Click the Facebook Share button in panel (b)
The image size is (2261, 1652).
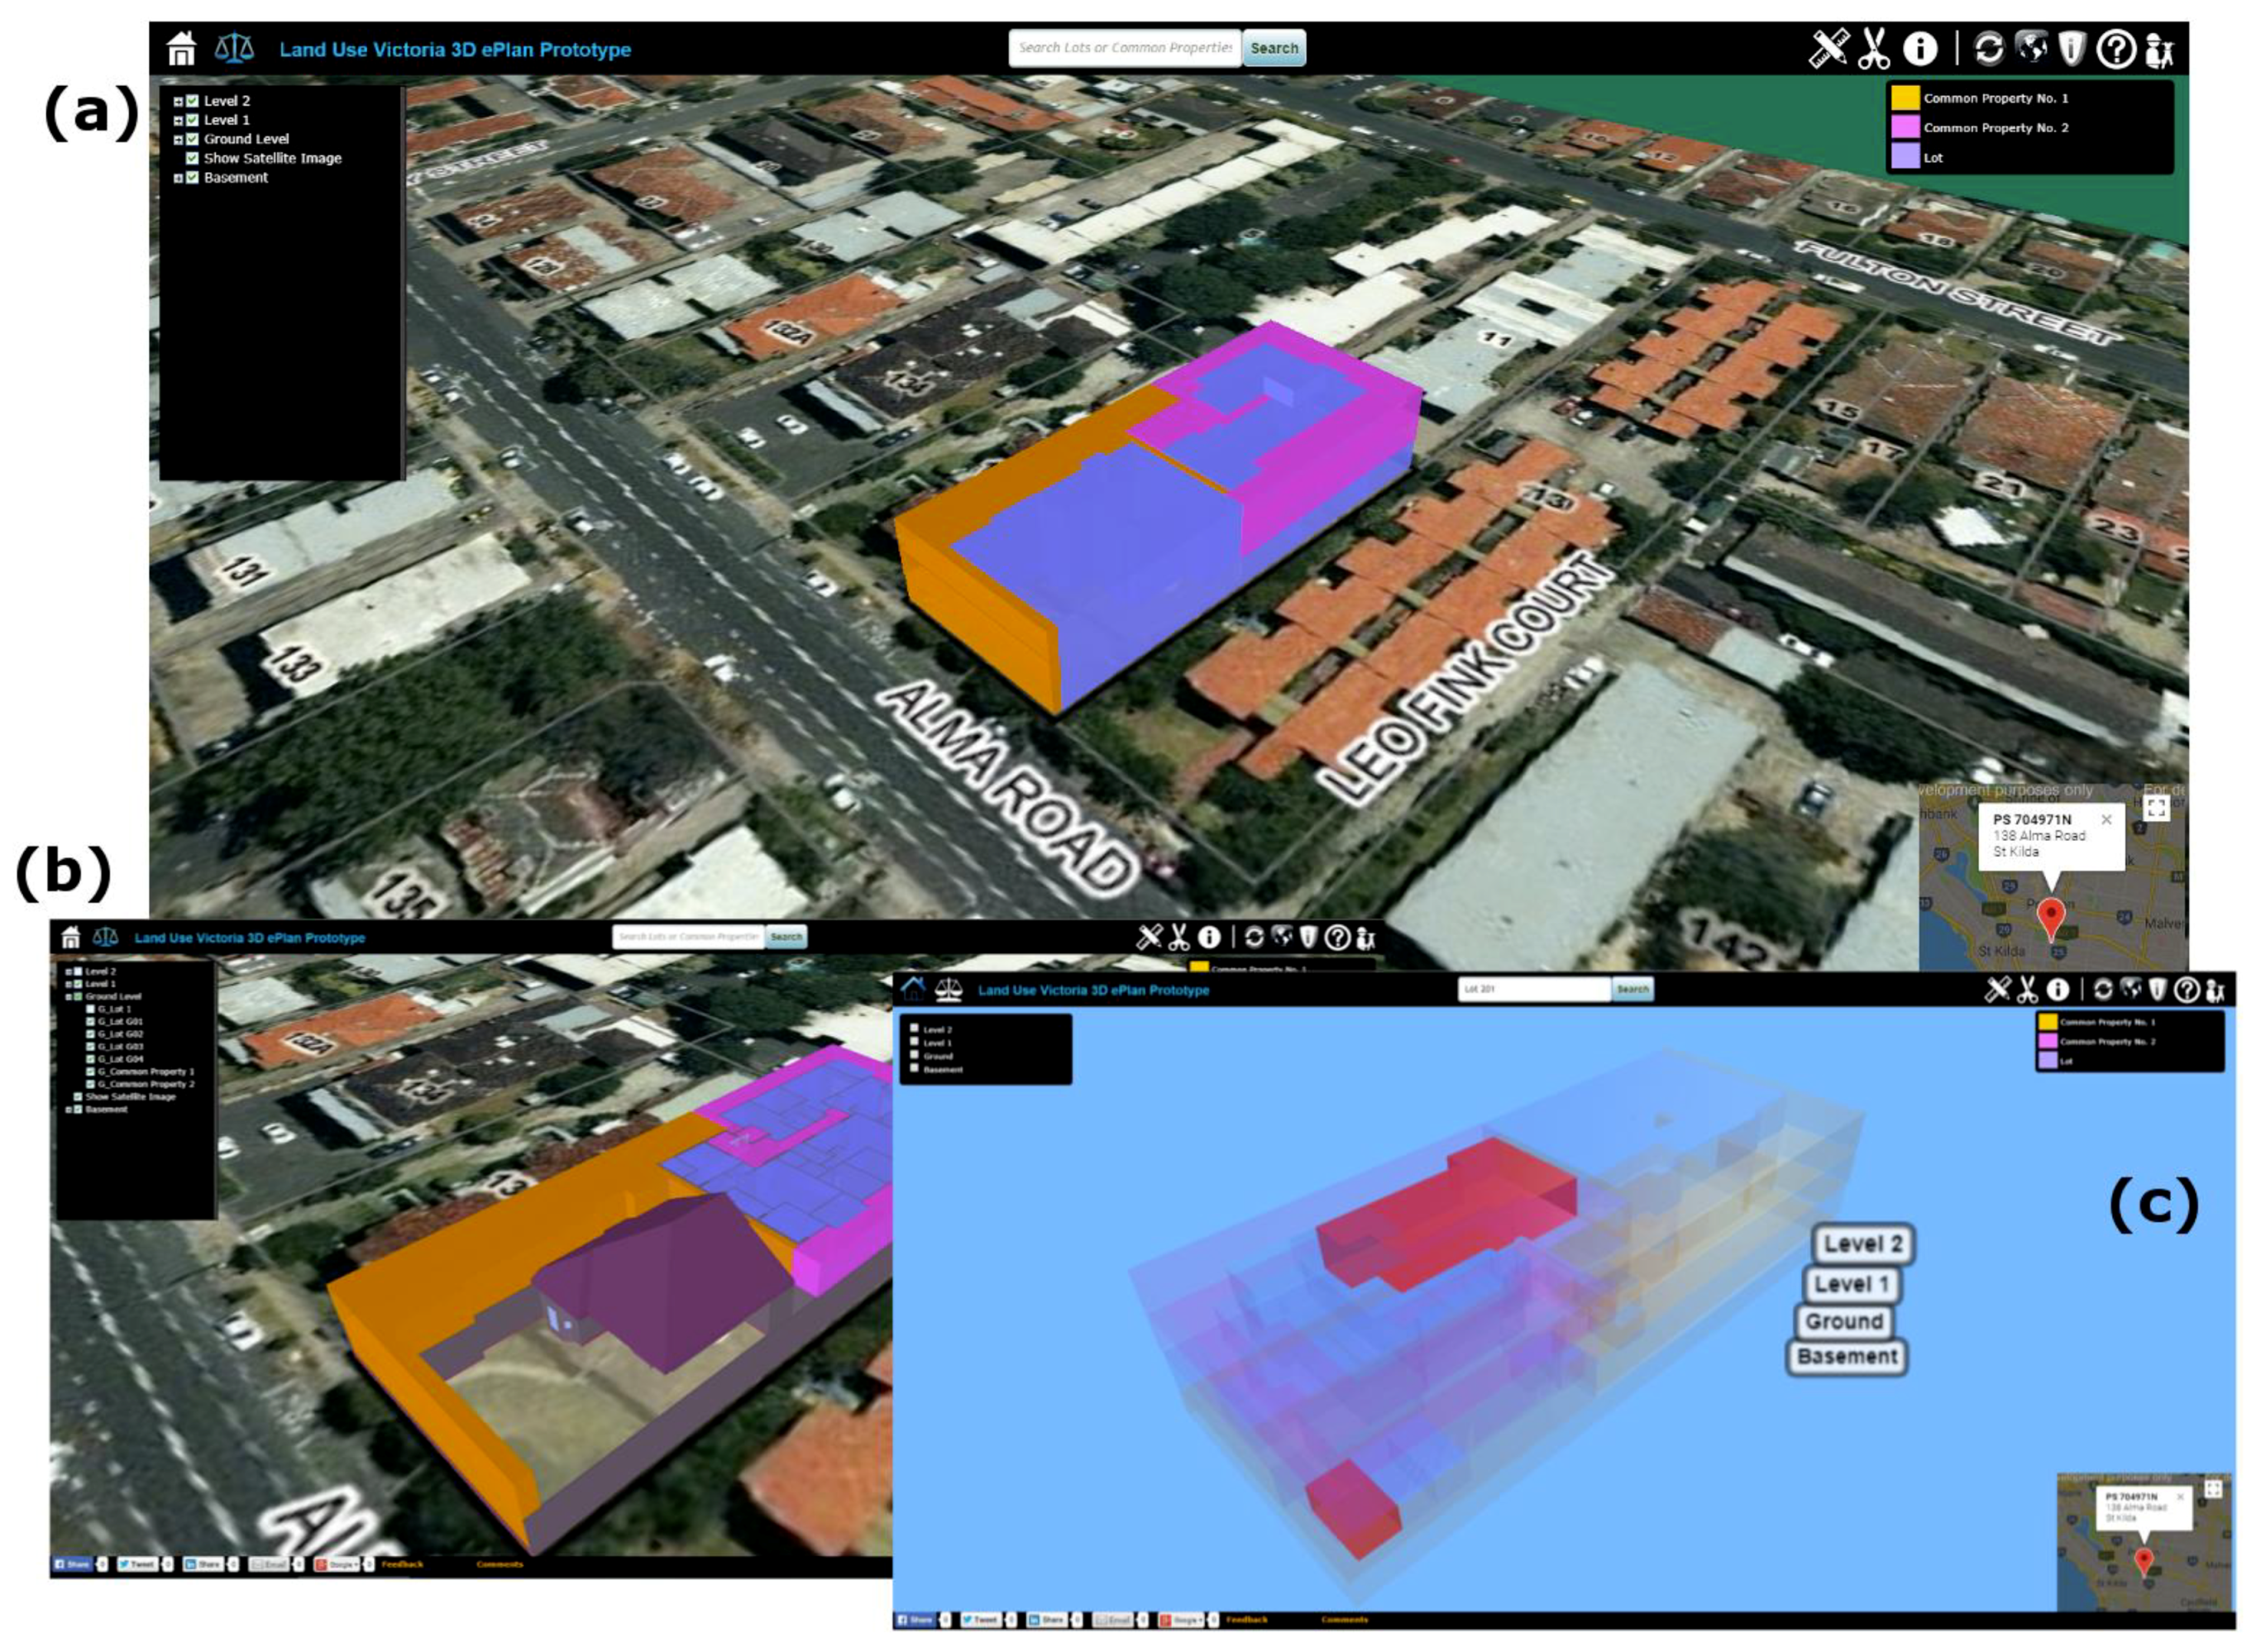tap(73, 1564)
